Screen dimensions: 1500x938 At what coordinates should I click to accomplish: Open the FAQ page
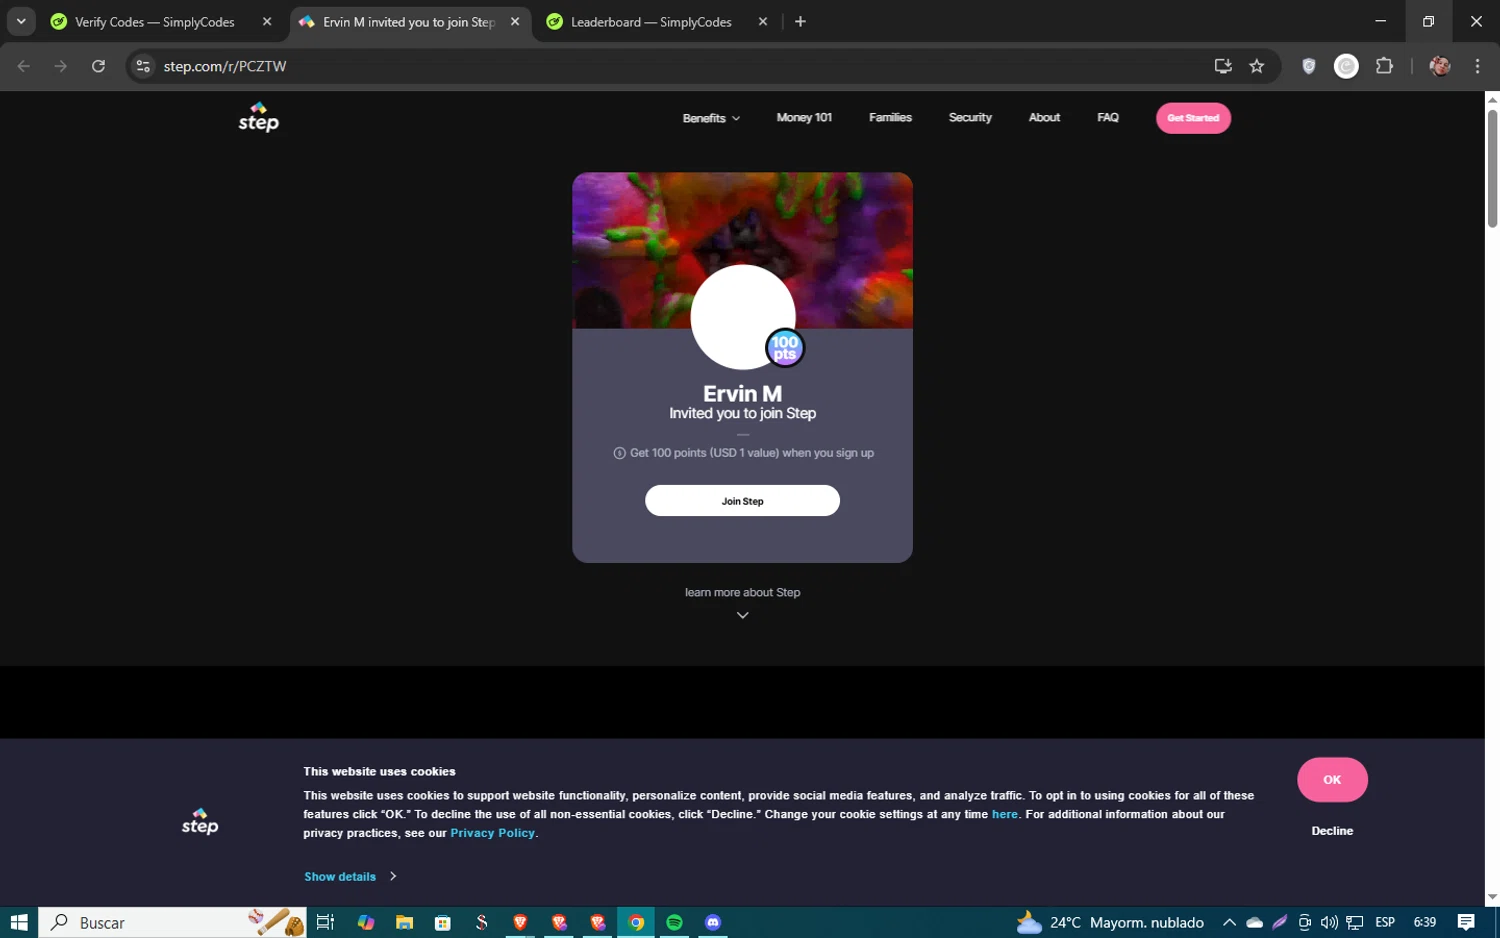(x=1108, y=118)
